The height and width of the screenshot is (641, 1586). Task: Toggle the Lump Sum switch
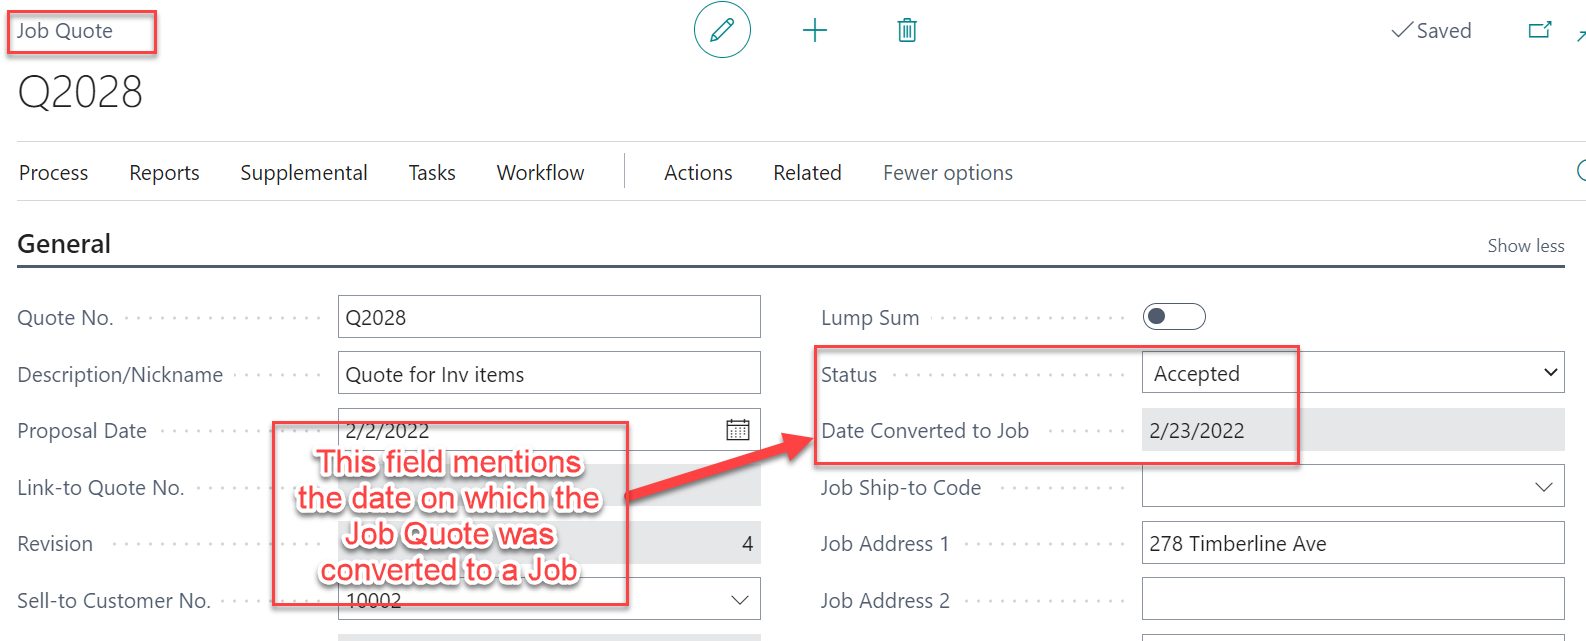pos(1174,317)
